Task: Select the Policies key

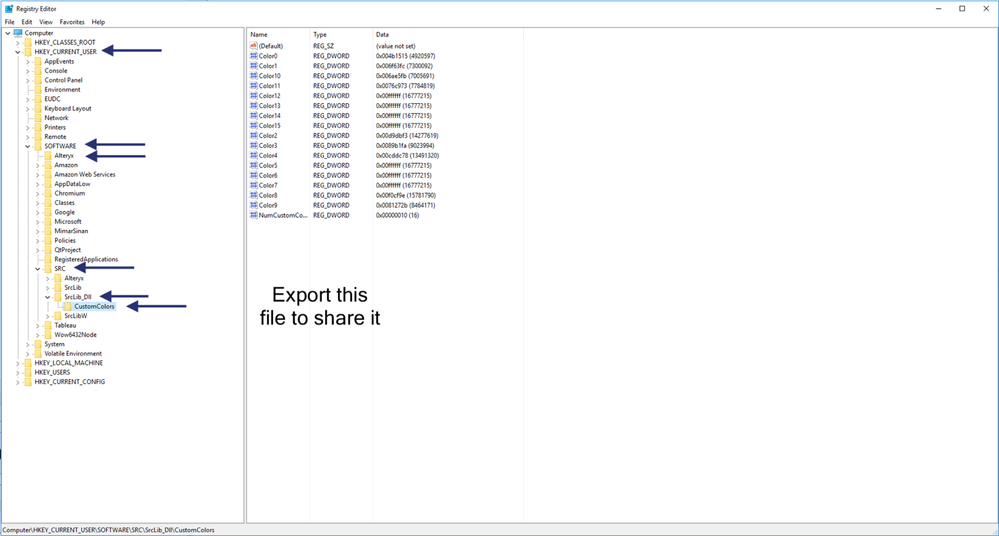Action: (x=65, y=241)
